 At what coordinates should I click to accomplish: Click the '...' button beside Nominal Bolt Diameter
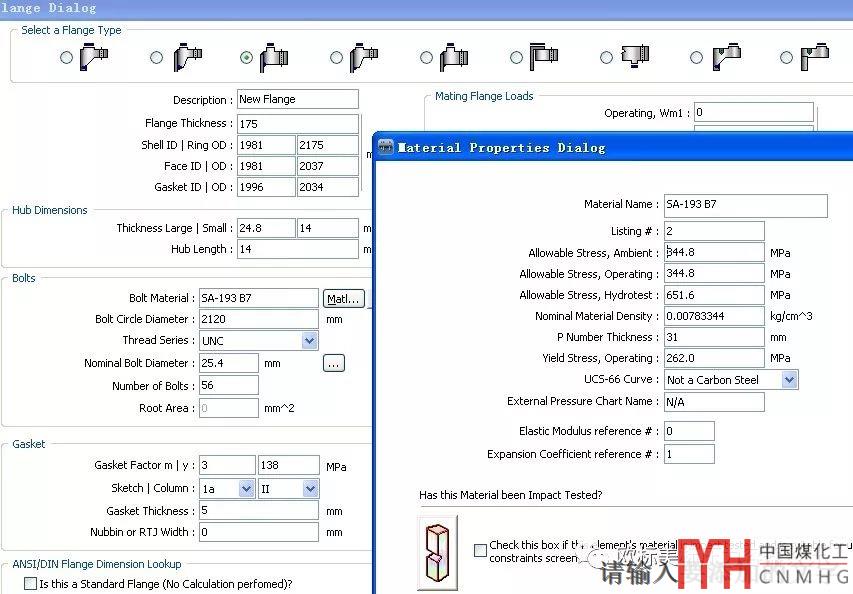(x=334, y=363)
